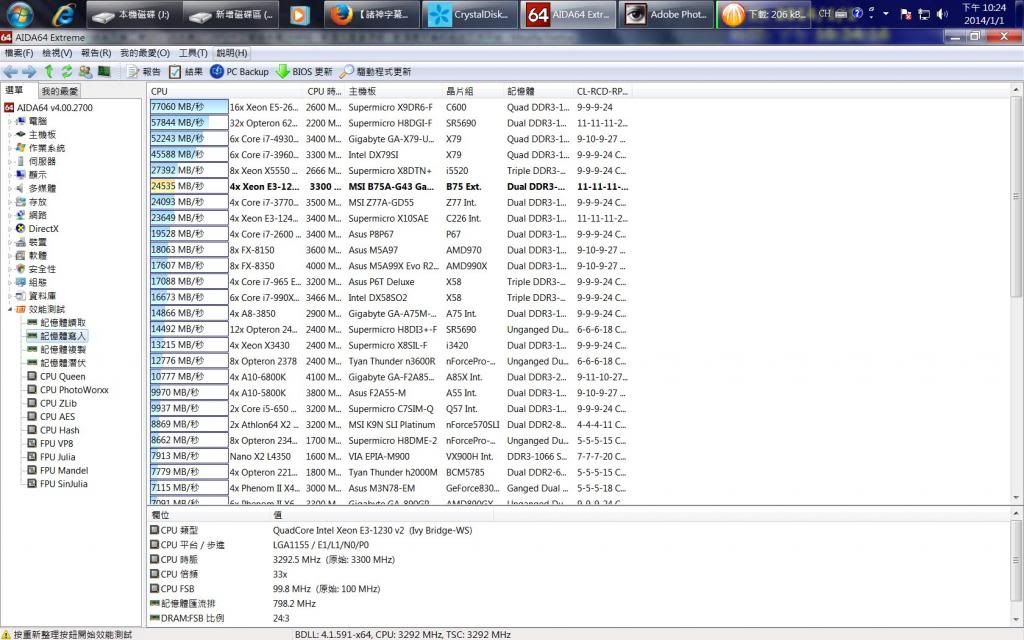Open the 報告(R) menu
Screen dimensions: 1024x640
click(x=96, y=53)
